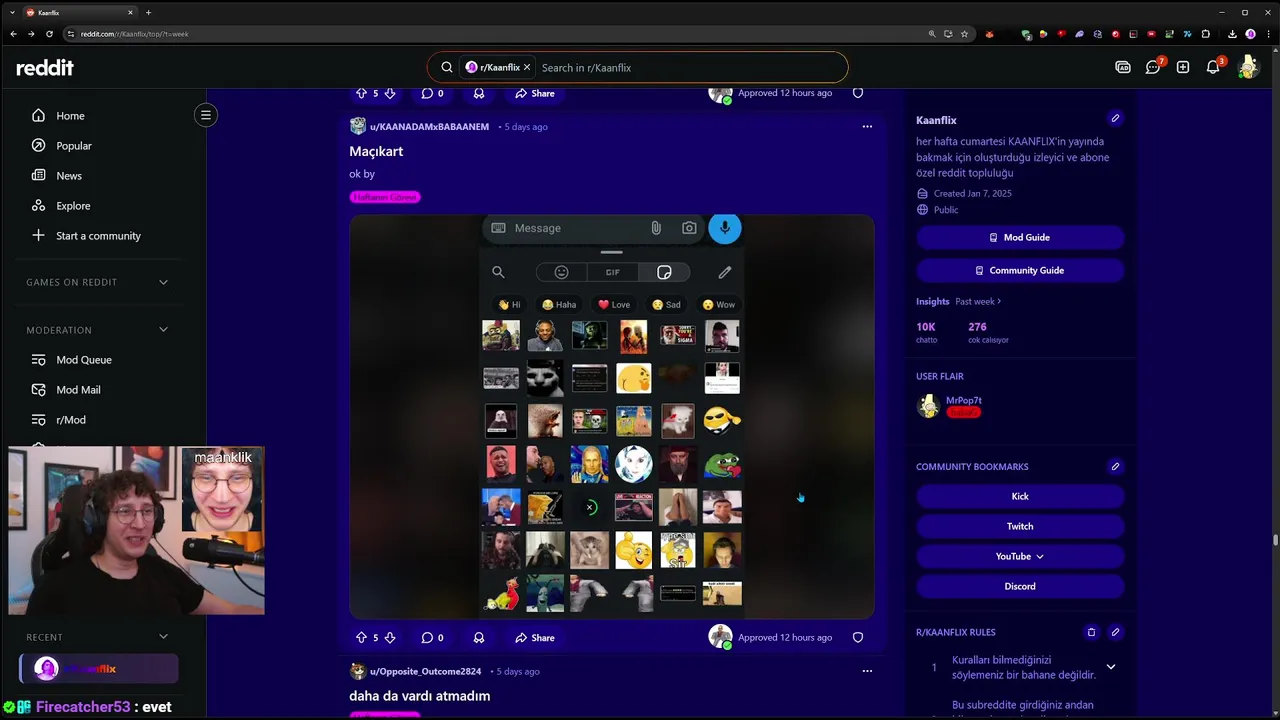Image resolution: width=1280 pixels, height=720 pixels.
Task: Click the camera icon in message bar
Action: (689, 228)
